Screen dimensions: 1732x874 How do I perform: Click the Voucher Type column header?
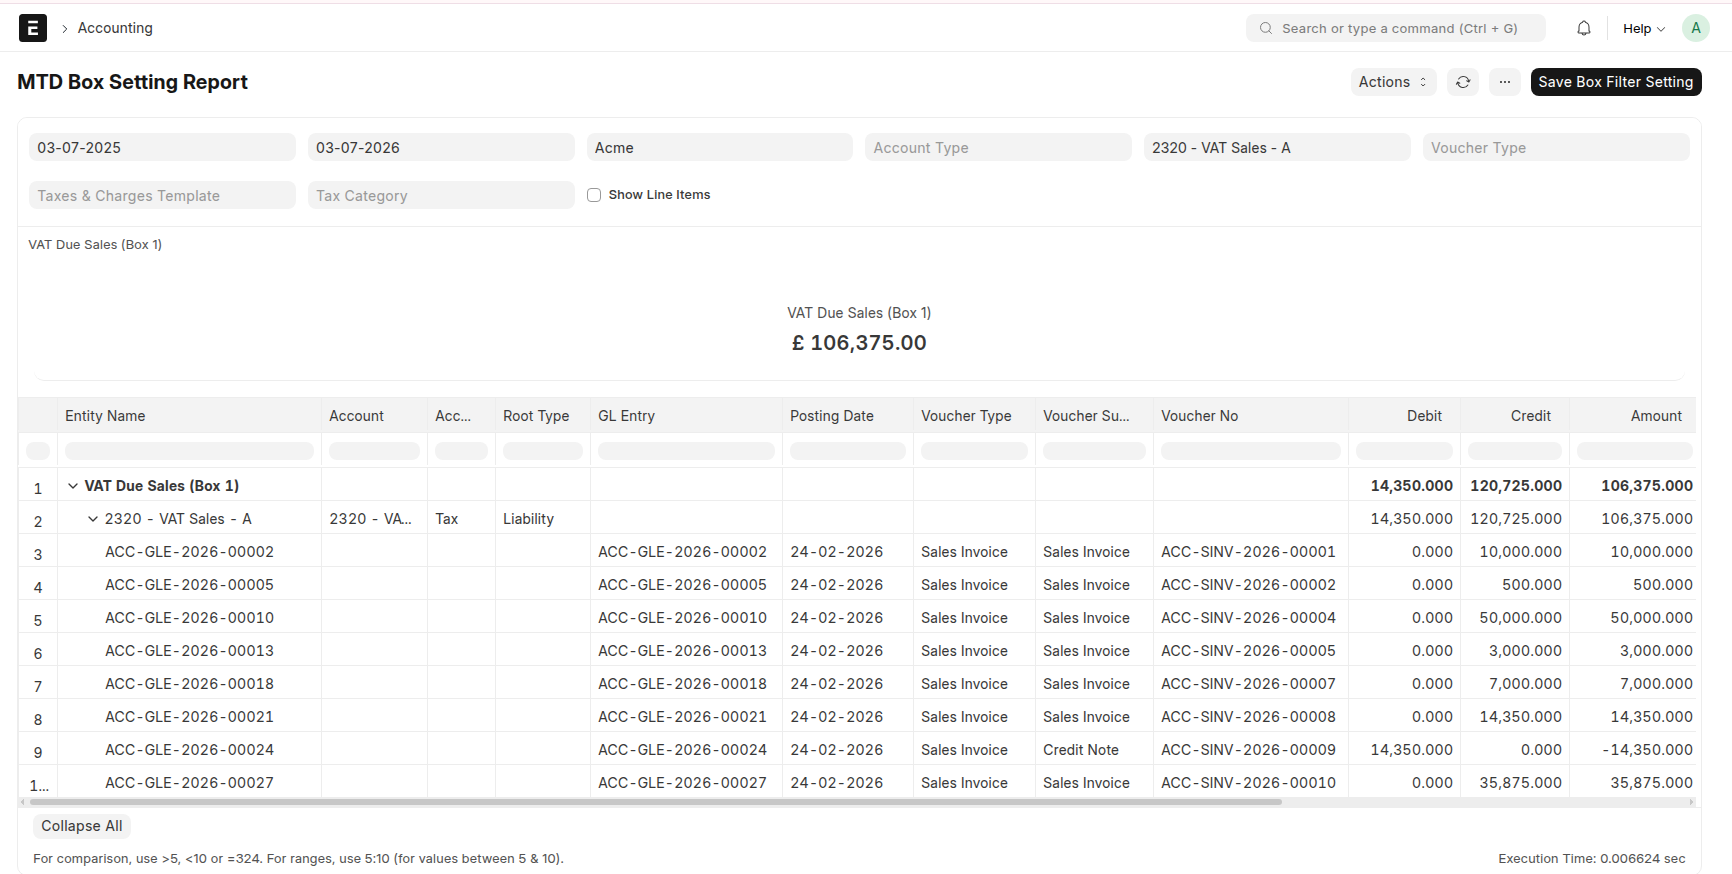pyautogui.click(x=974, y=416)
